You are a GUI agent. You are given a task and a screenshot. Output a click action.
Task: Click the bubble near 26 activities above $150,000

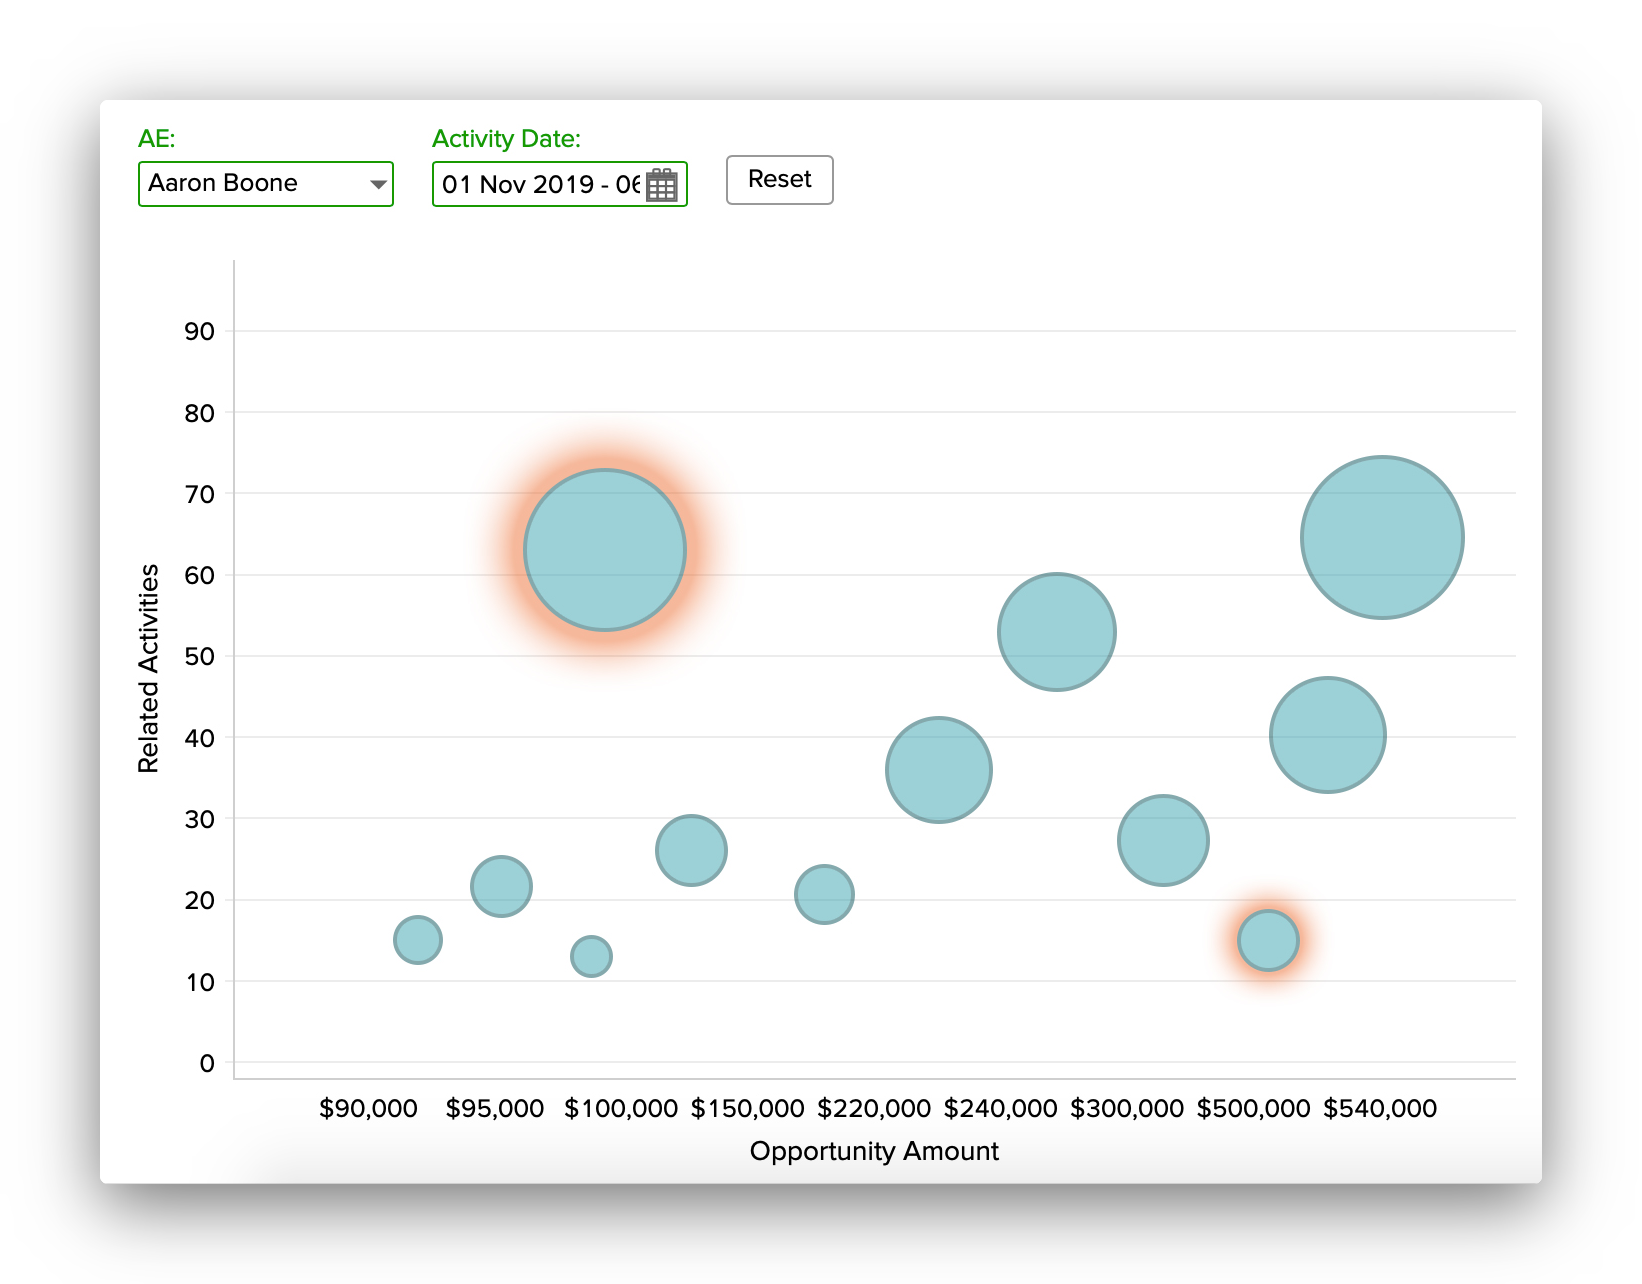tap(691, 850)
